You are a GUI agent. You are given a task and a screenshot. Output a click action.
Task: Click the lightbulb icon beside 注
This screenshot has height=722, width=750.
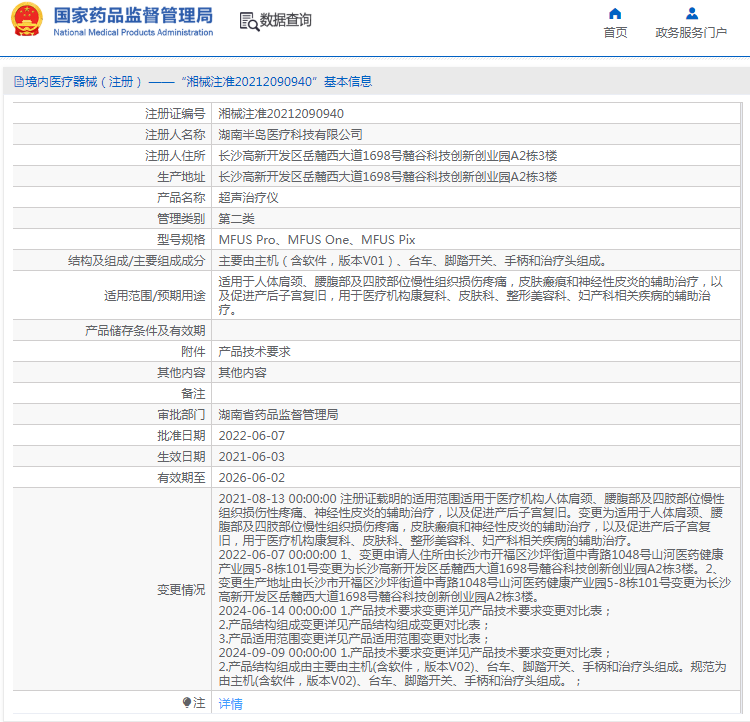point(187,702)
